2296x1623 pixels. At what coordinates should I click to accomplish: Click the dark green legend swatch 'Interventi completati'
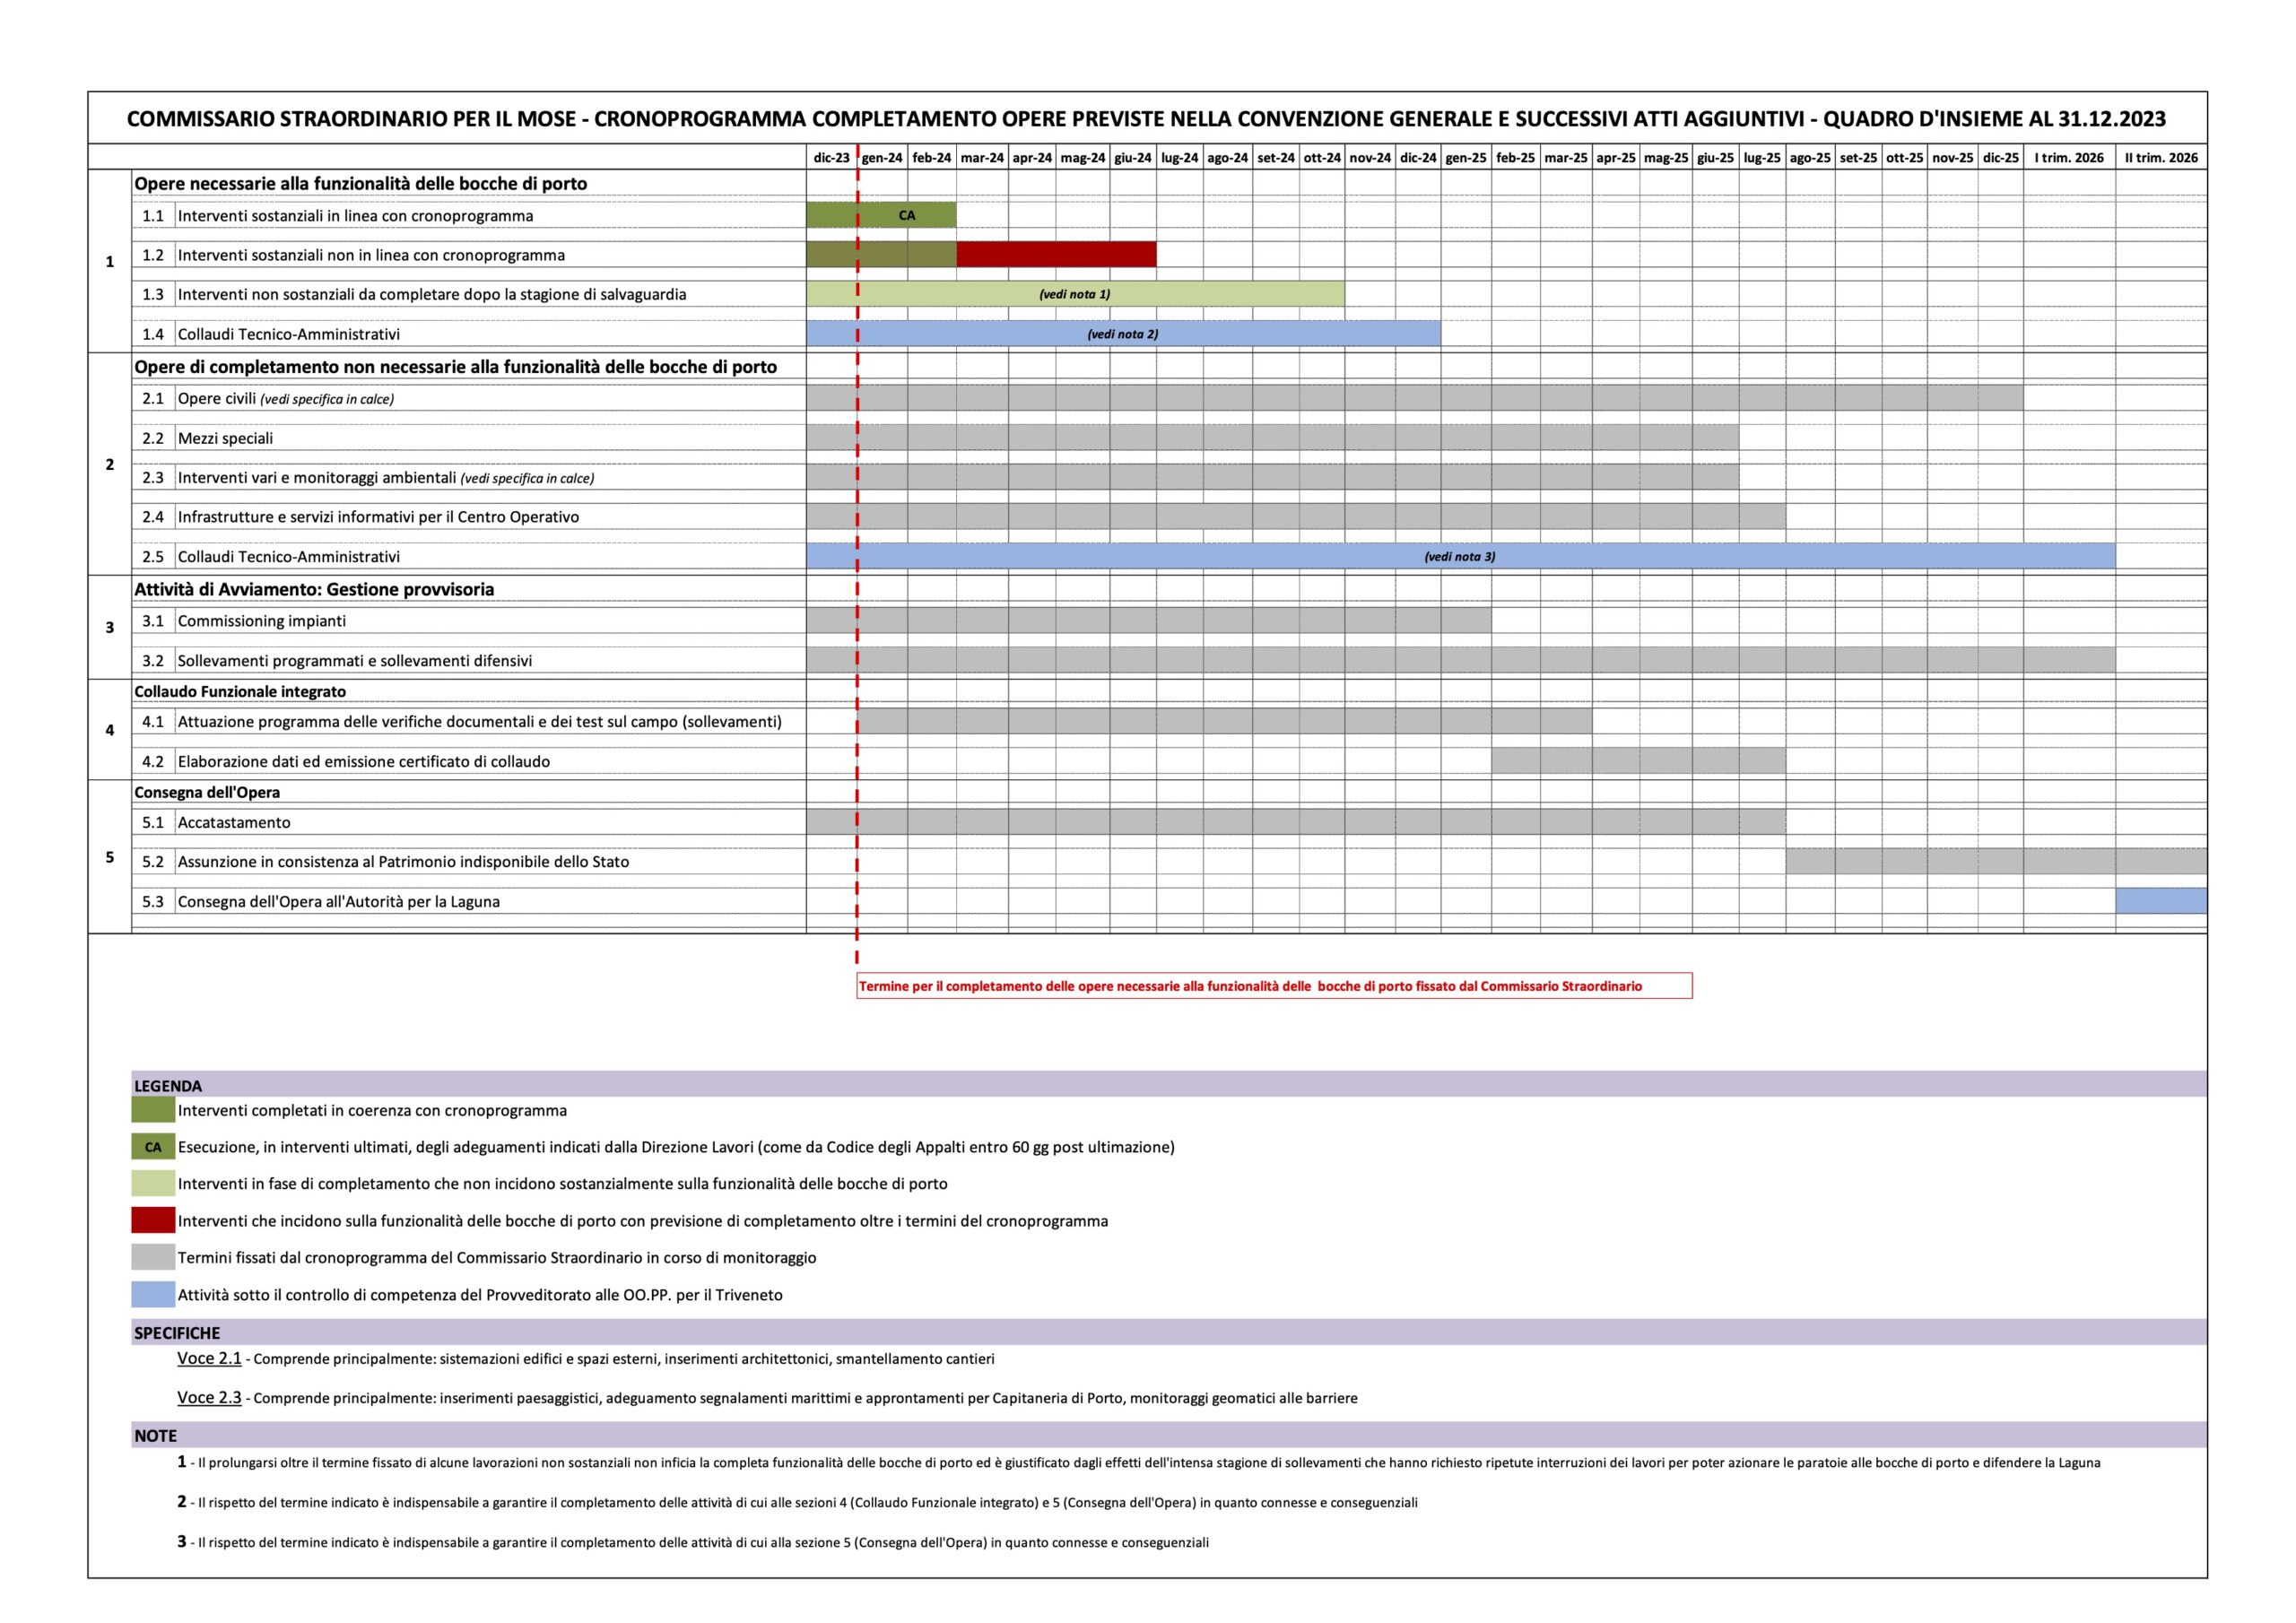pyautogui.click(x=153, y=1110)
